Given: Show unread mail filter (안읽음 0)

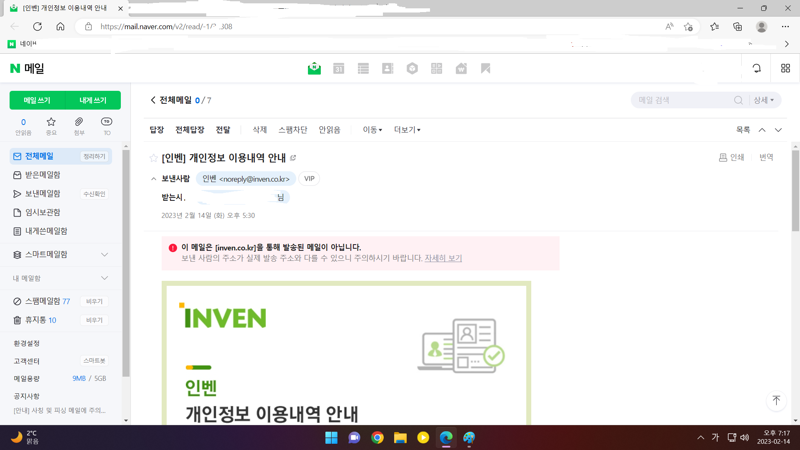Looking at the screenshot, I should 23,126.
